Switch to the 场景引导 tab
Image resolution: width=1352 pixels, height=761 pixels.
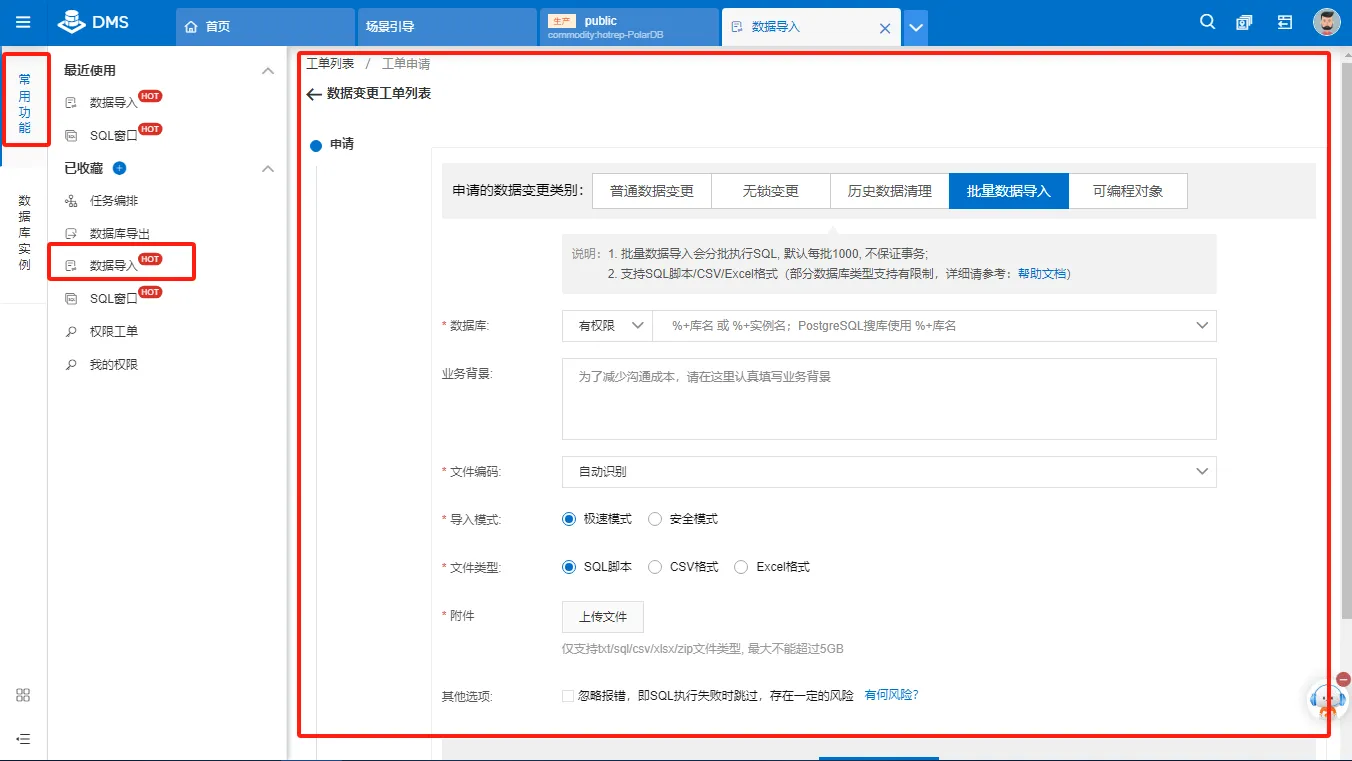click(x=446, y=27)
